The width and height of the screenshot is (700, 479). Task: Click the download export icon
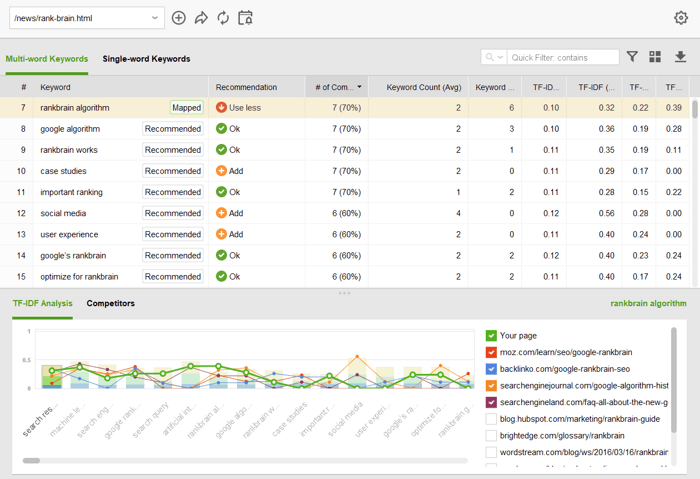tap(680, 58)
